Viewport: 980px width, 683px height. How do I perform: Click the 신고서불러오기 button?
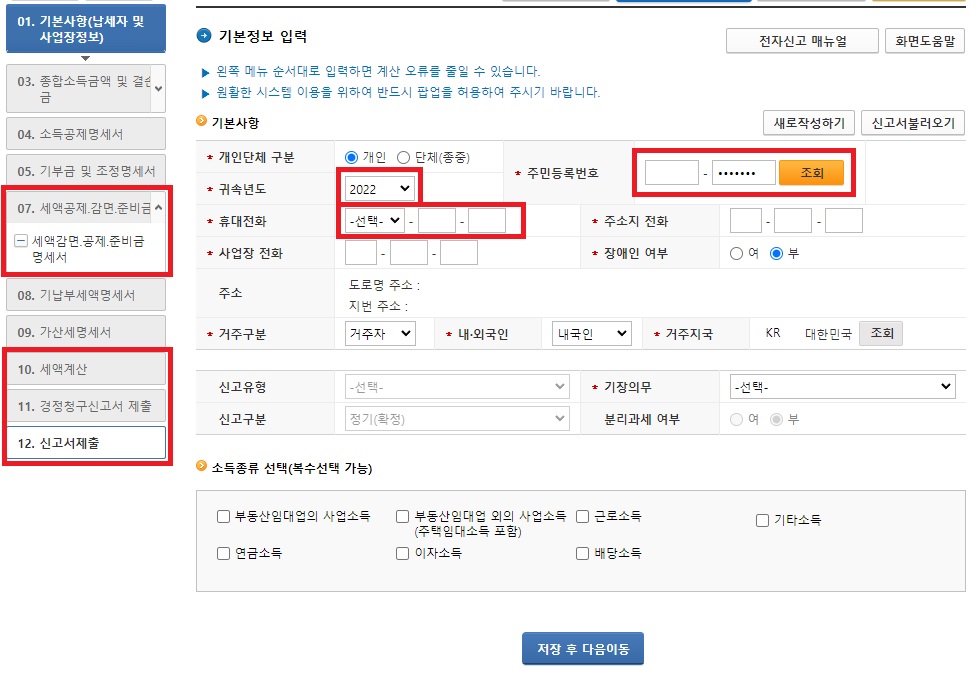[x=913, y=123]
